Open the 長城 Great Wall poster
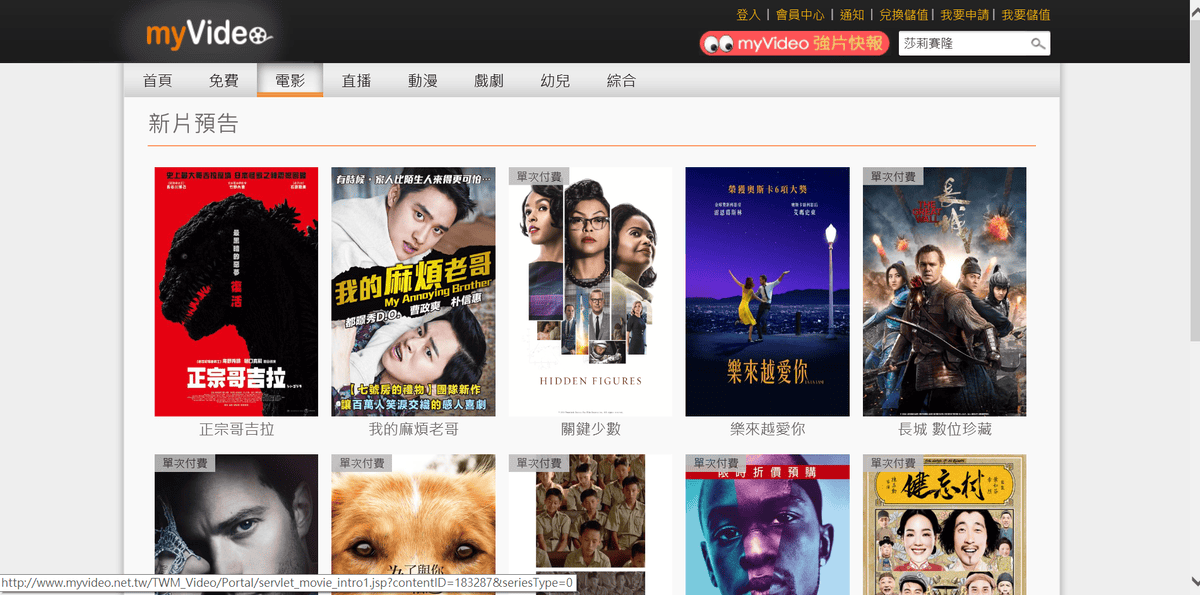The height and width of the screenshot is (595, 1200). pyautogui.click(x=944, y=291)
